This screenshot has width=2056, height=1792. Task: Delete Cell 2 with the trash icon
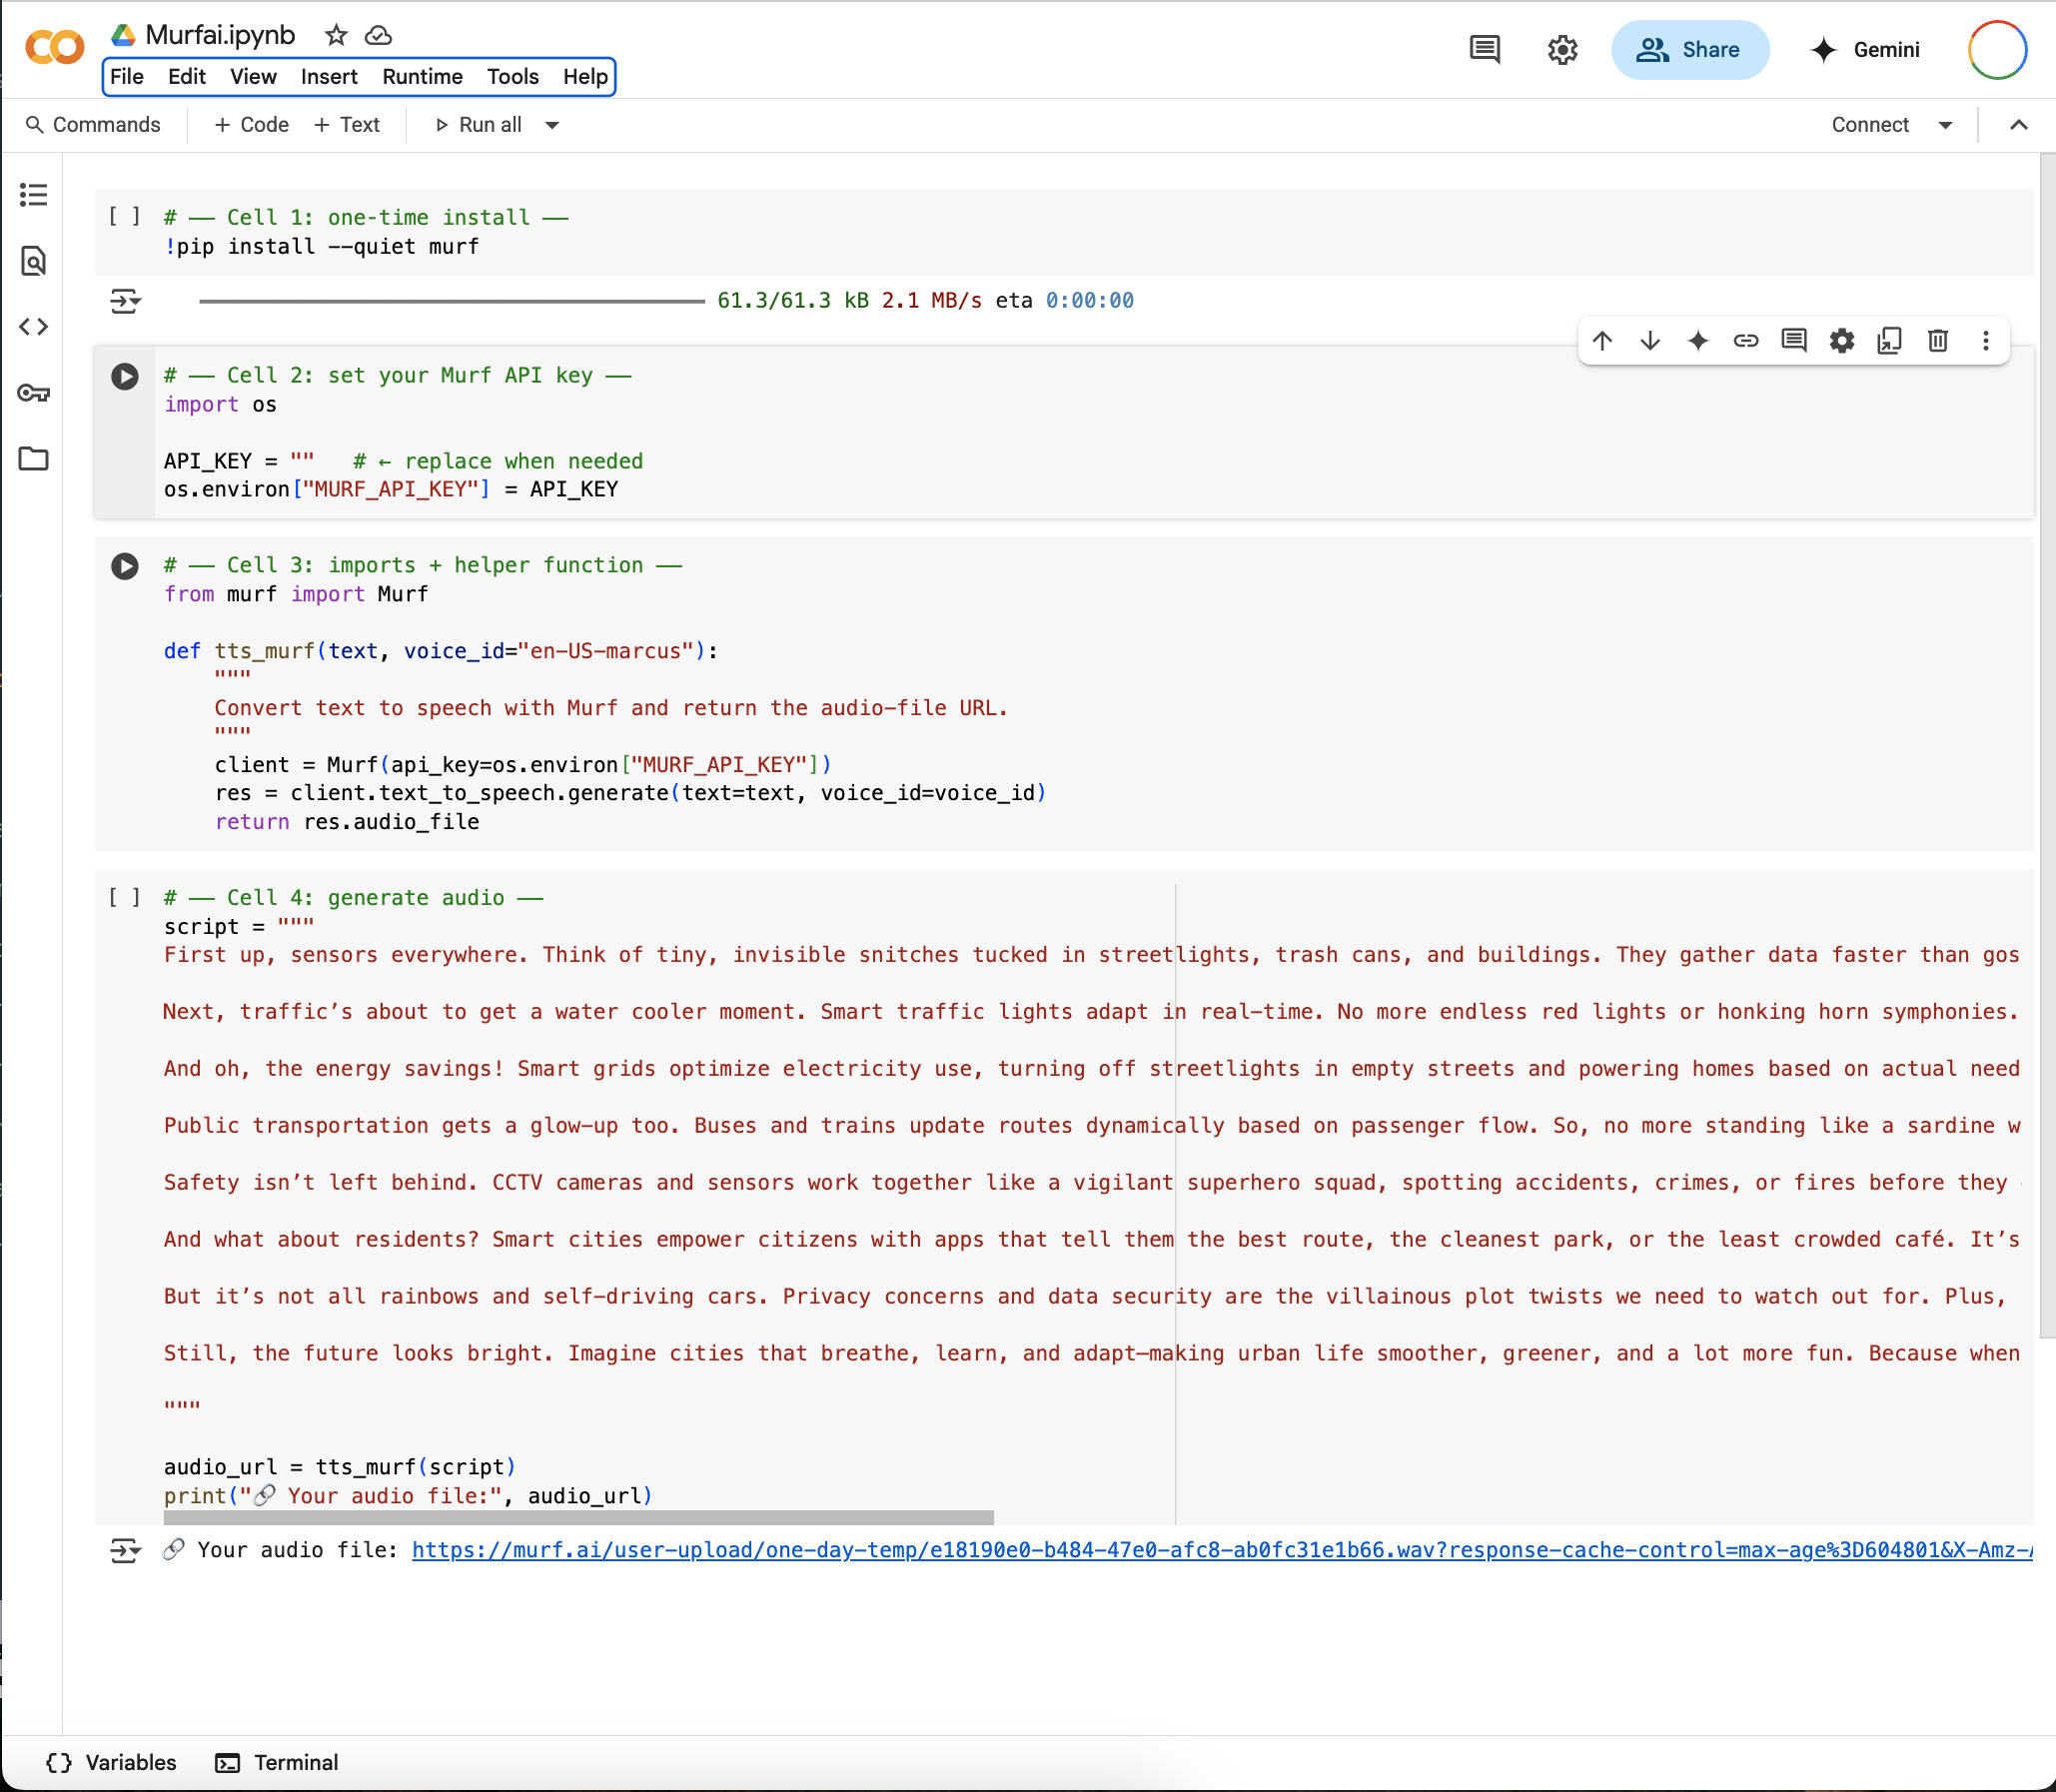pos(1937,341)
